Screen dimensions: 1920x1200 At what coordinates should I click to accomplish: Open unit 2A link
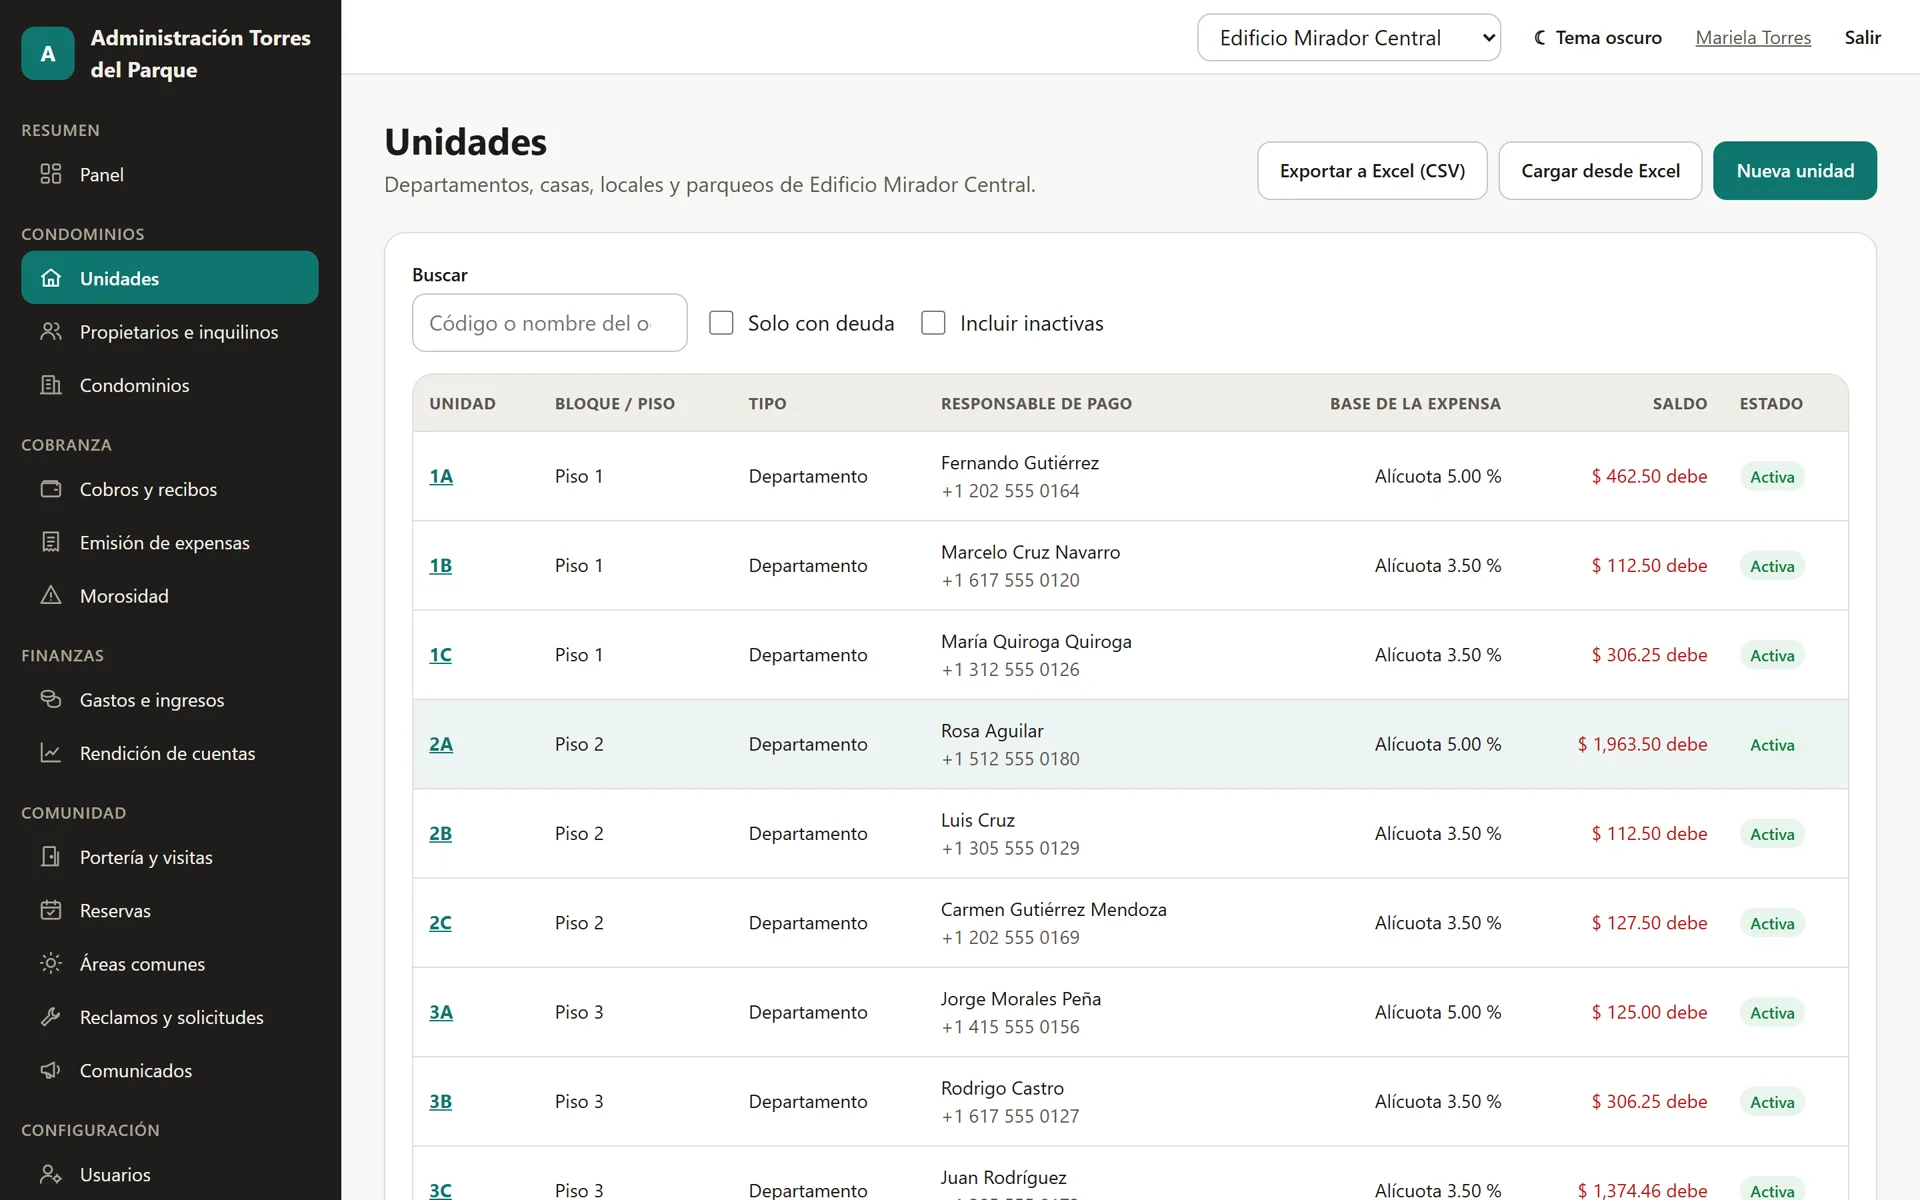(x=441, y=744)
